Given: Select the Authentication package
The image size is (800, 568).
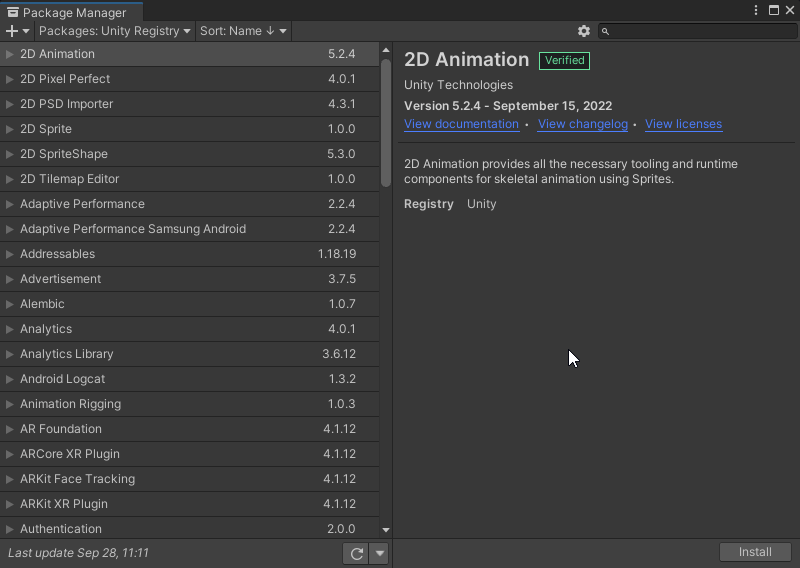Looking at the screenshot, I should click(189, 528).
